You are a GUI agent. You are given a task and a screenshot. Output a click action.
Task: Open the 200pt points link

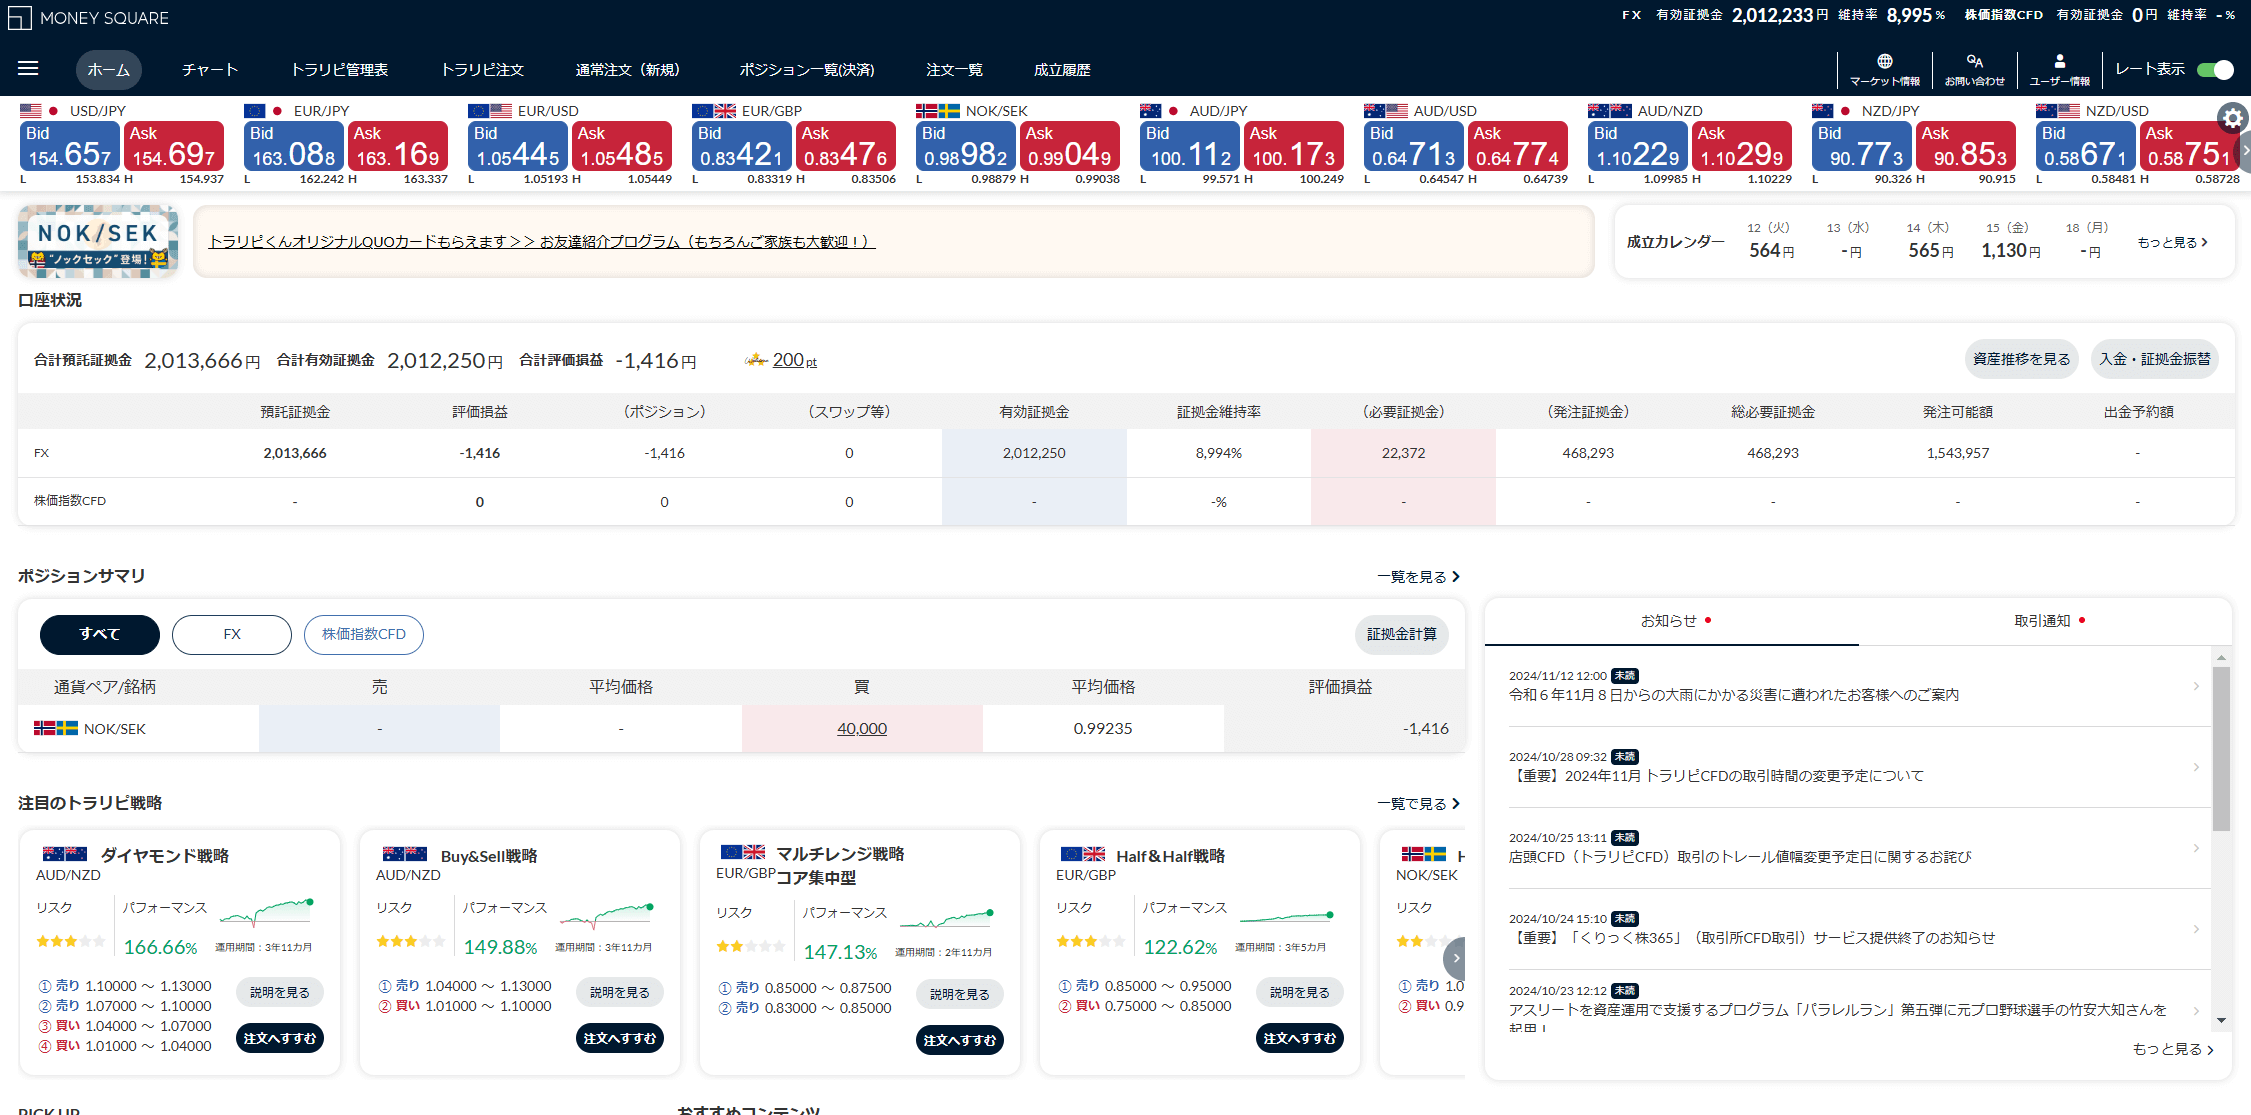[x=795, y=360]
